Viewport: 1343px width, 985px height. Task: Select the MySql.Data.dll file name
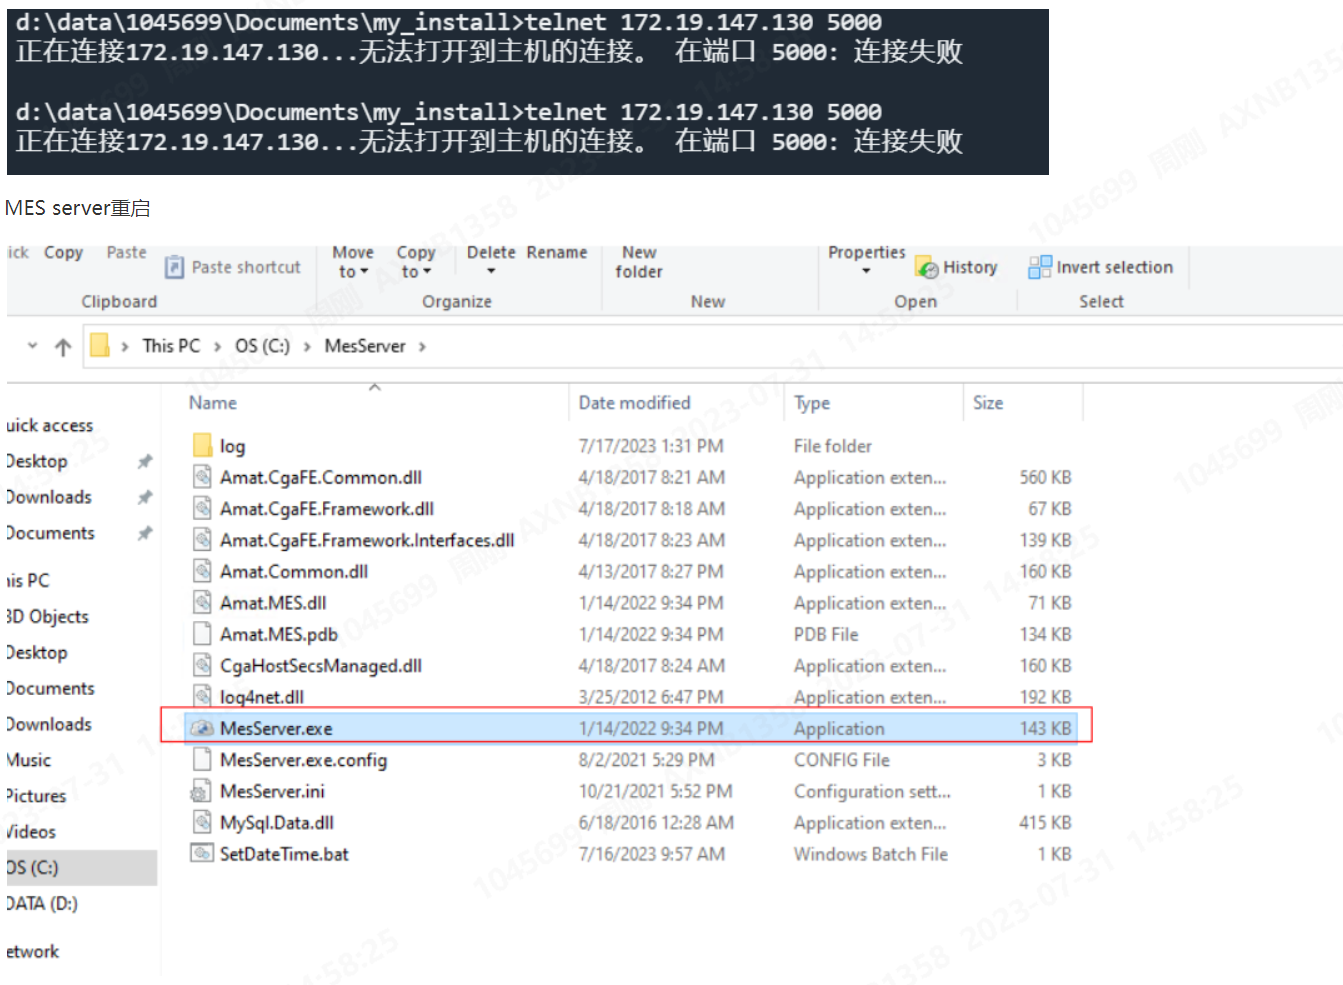tap(277, 822)
